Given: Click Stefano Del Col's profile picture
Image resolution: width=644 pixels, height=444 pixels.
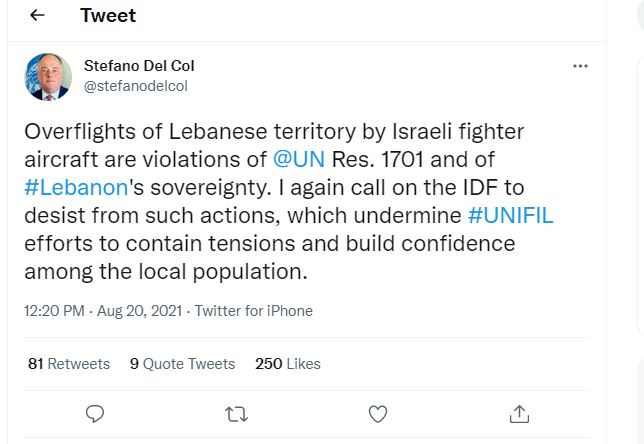Looking at the screenshot, I should pos(48,76).
